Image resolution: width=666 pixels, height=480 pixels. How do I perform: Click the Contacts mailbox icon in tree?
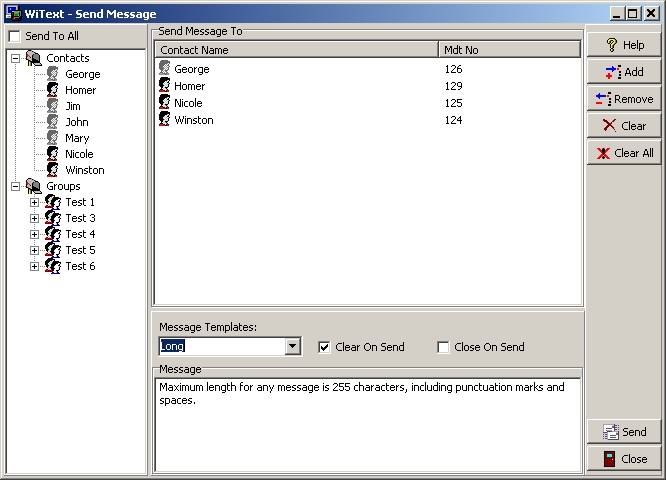[33, 58]
